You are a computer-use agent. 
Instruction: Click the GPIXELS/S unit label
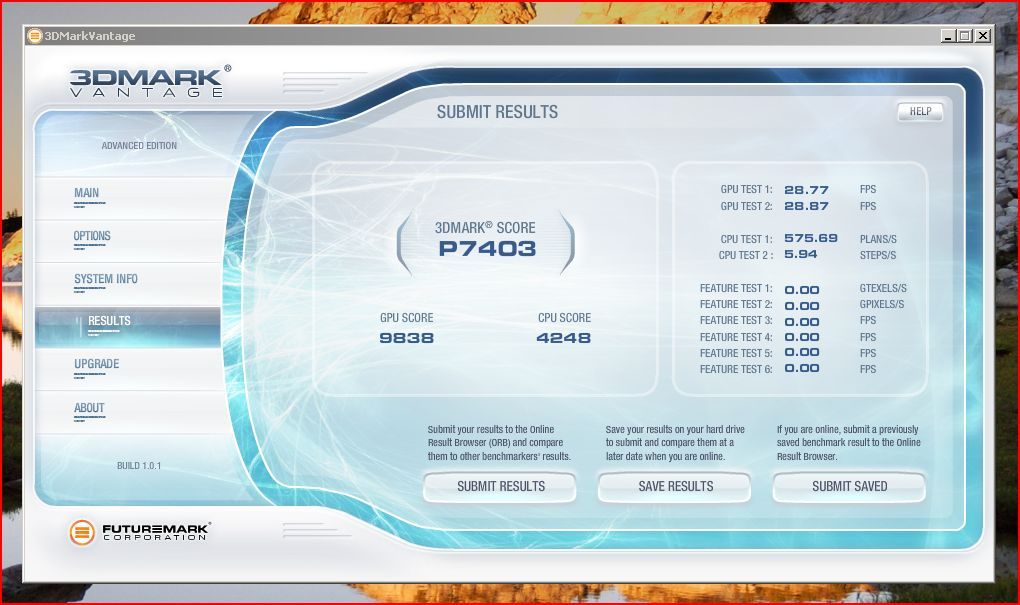pyautogui.click(x=881, y=304)
